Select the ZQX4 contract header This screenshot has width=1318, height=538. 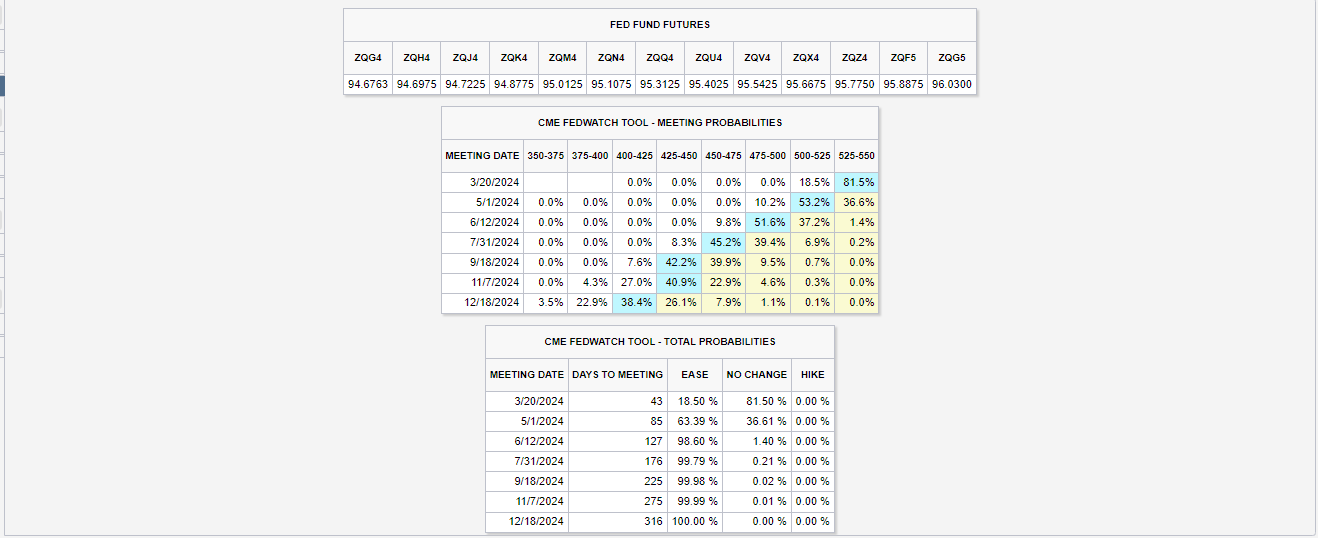pyautogui.click(x=806, y=58)
